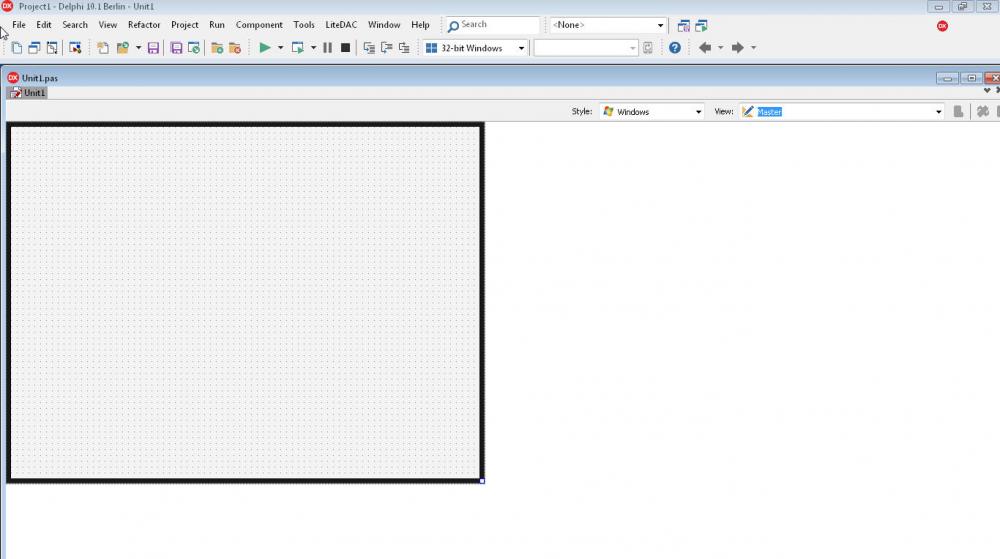1000x559 pixels.
Task: Click the Step Over icon
Action: tap(386, 48)
